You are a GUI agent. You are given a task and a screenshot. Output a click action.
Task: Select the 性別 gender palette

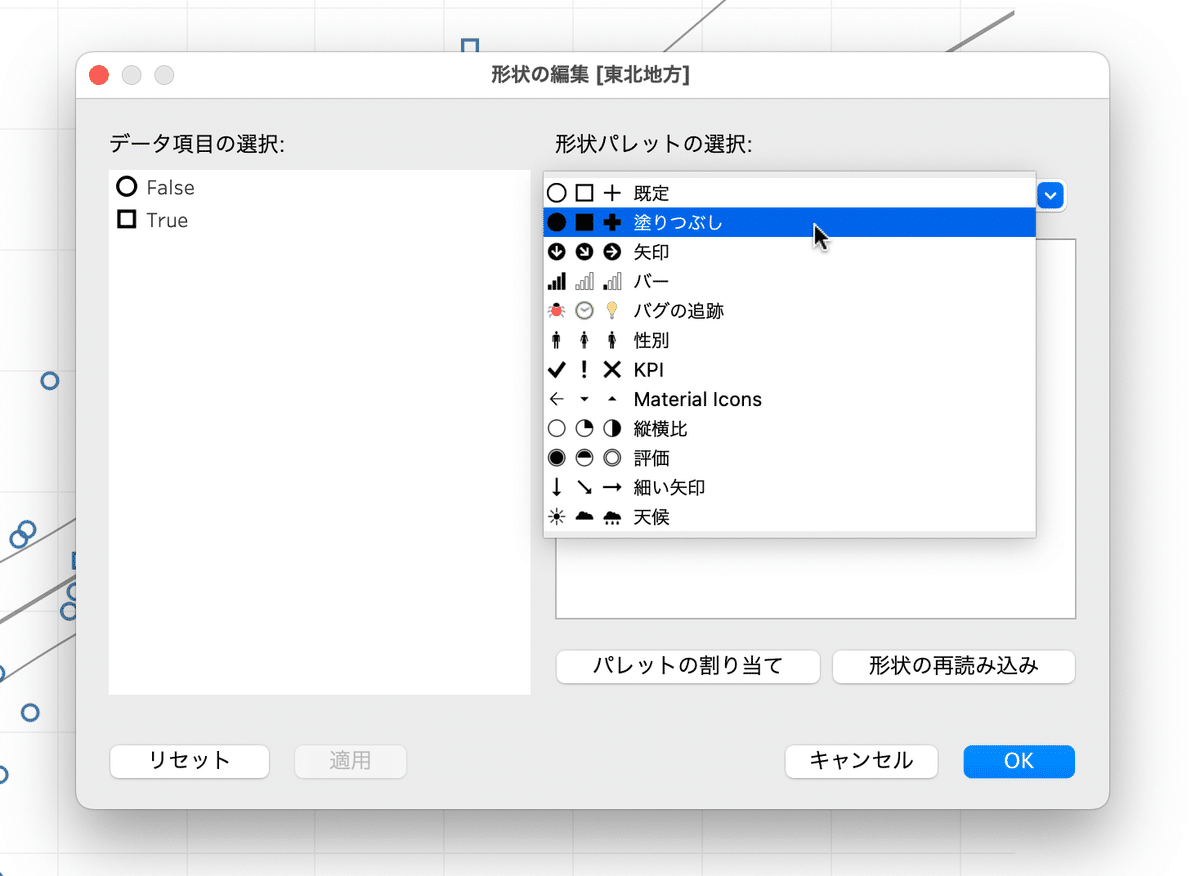[x=789, y=340]
